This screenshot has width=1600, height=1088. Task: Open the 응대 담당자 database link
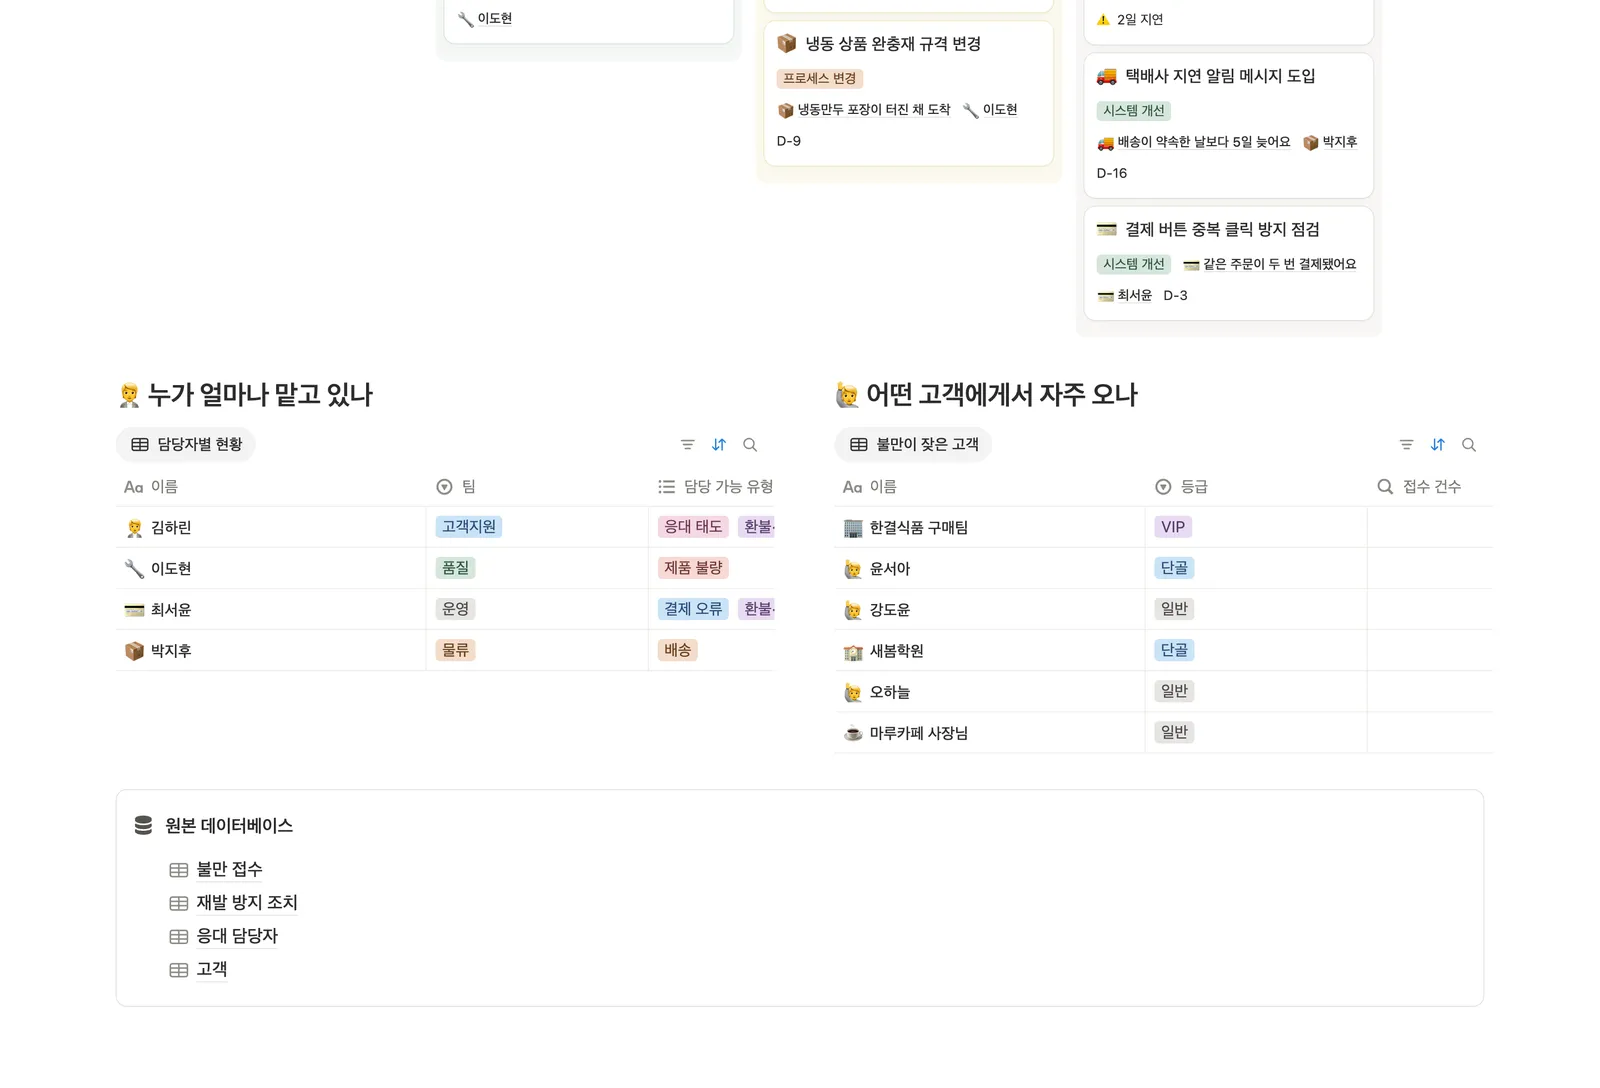click(x=237, y=936)
